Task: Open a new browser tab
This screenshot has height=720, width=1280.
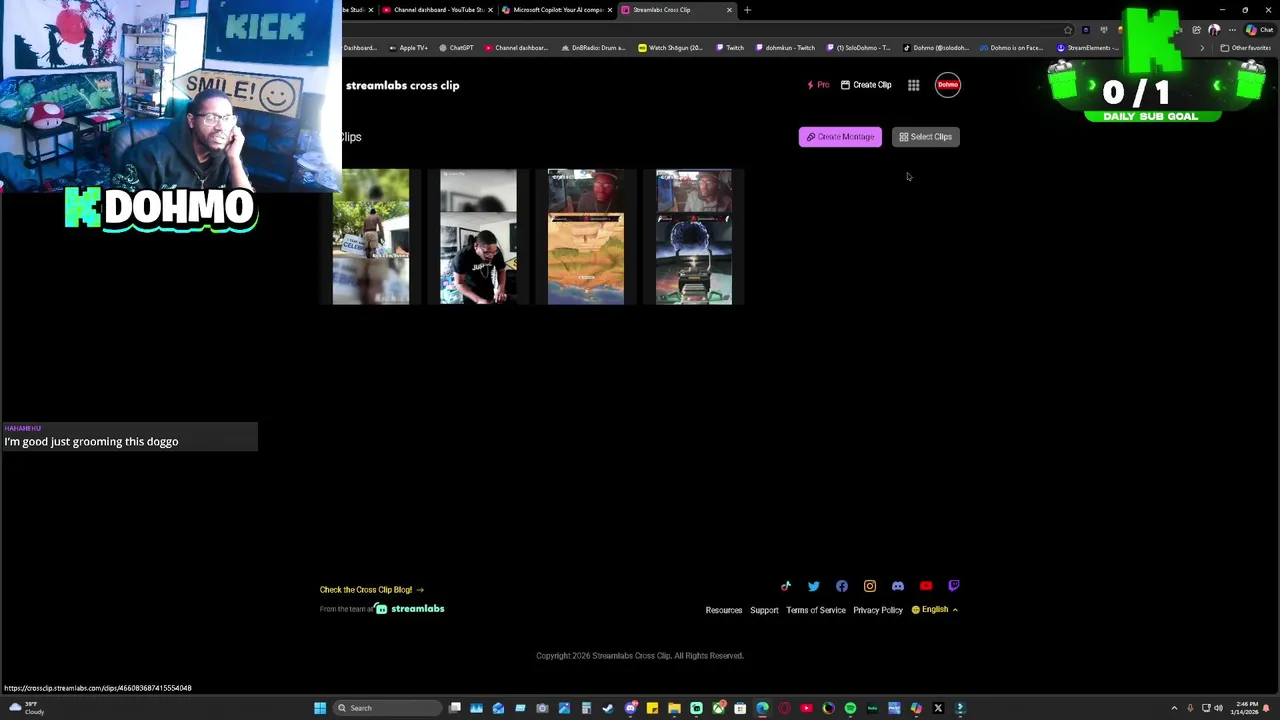Action: coord(747,10)
